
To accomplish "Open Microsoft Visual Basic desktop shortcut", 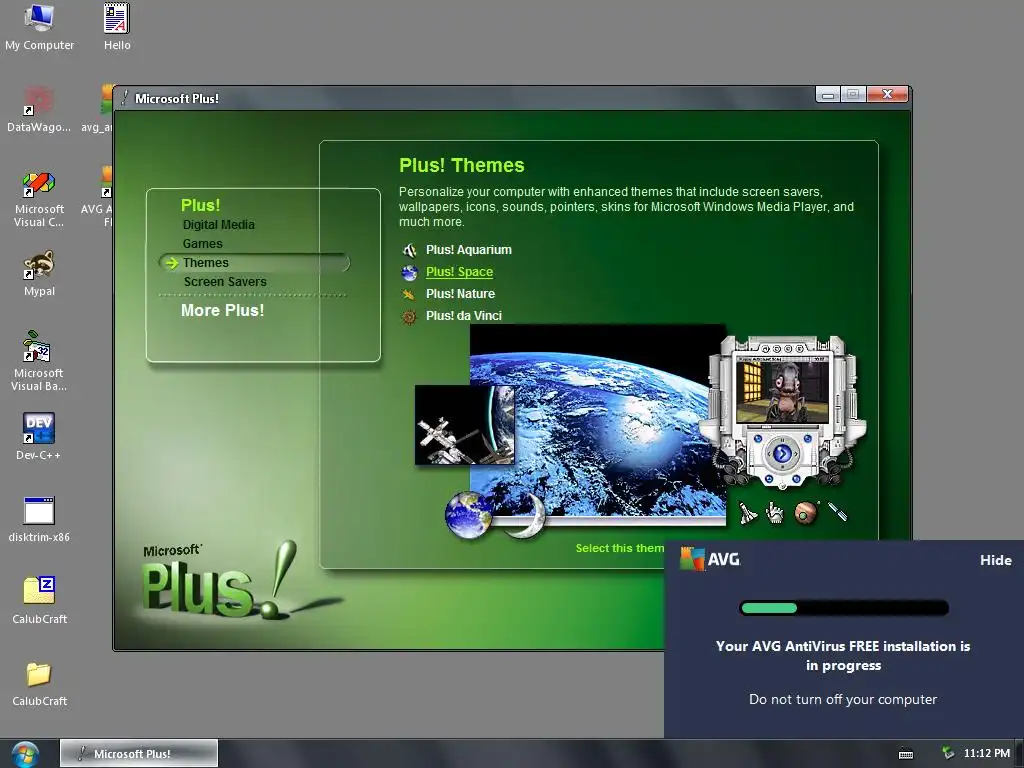I will coord(39,360).
